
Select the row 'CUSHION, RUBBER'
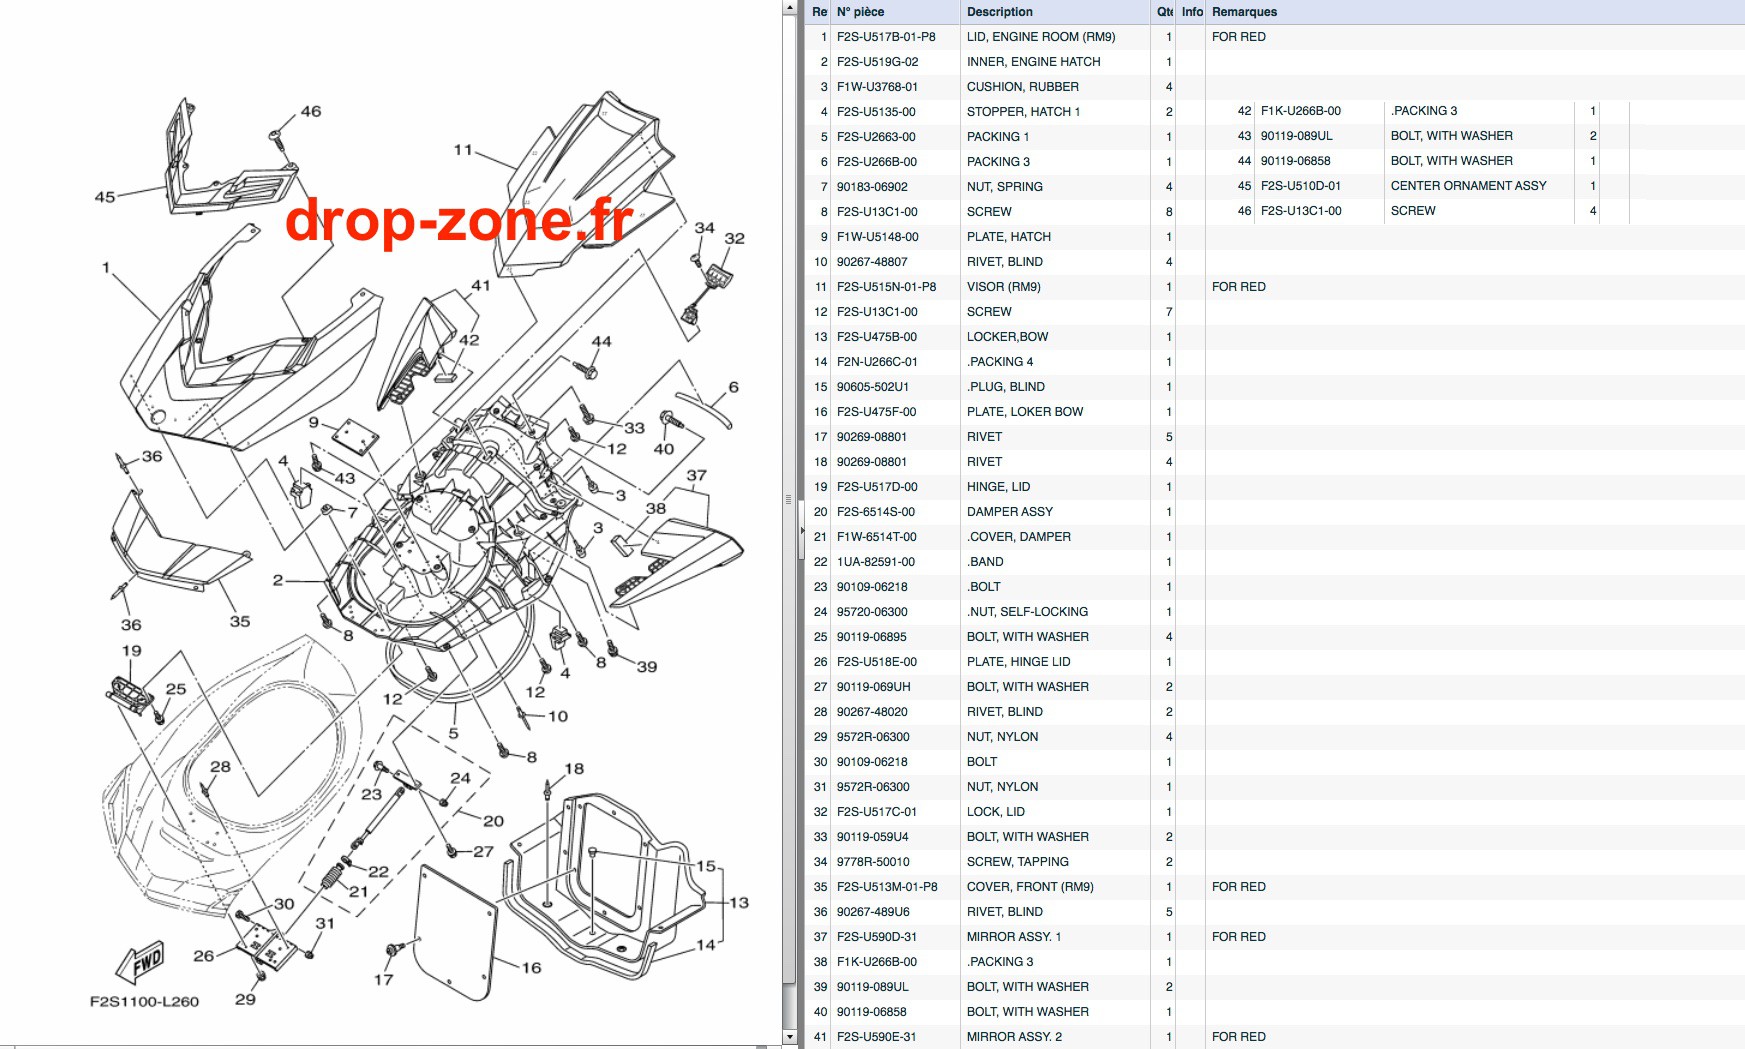1275,87
